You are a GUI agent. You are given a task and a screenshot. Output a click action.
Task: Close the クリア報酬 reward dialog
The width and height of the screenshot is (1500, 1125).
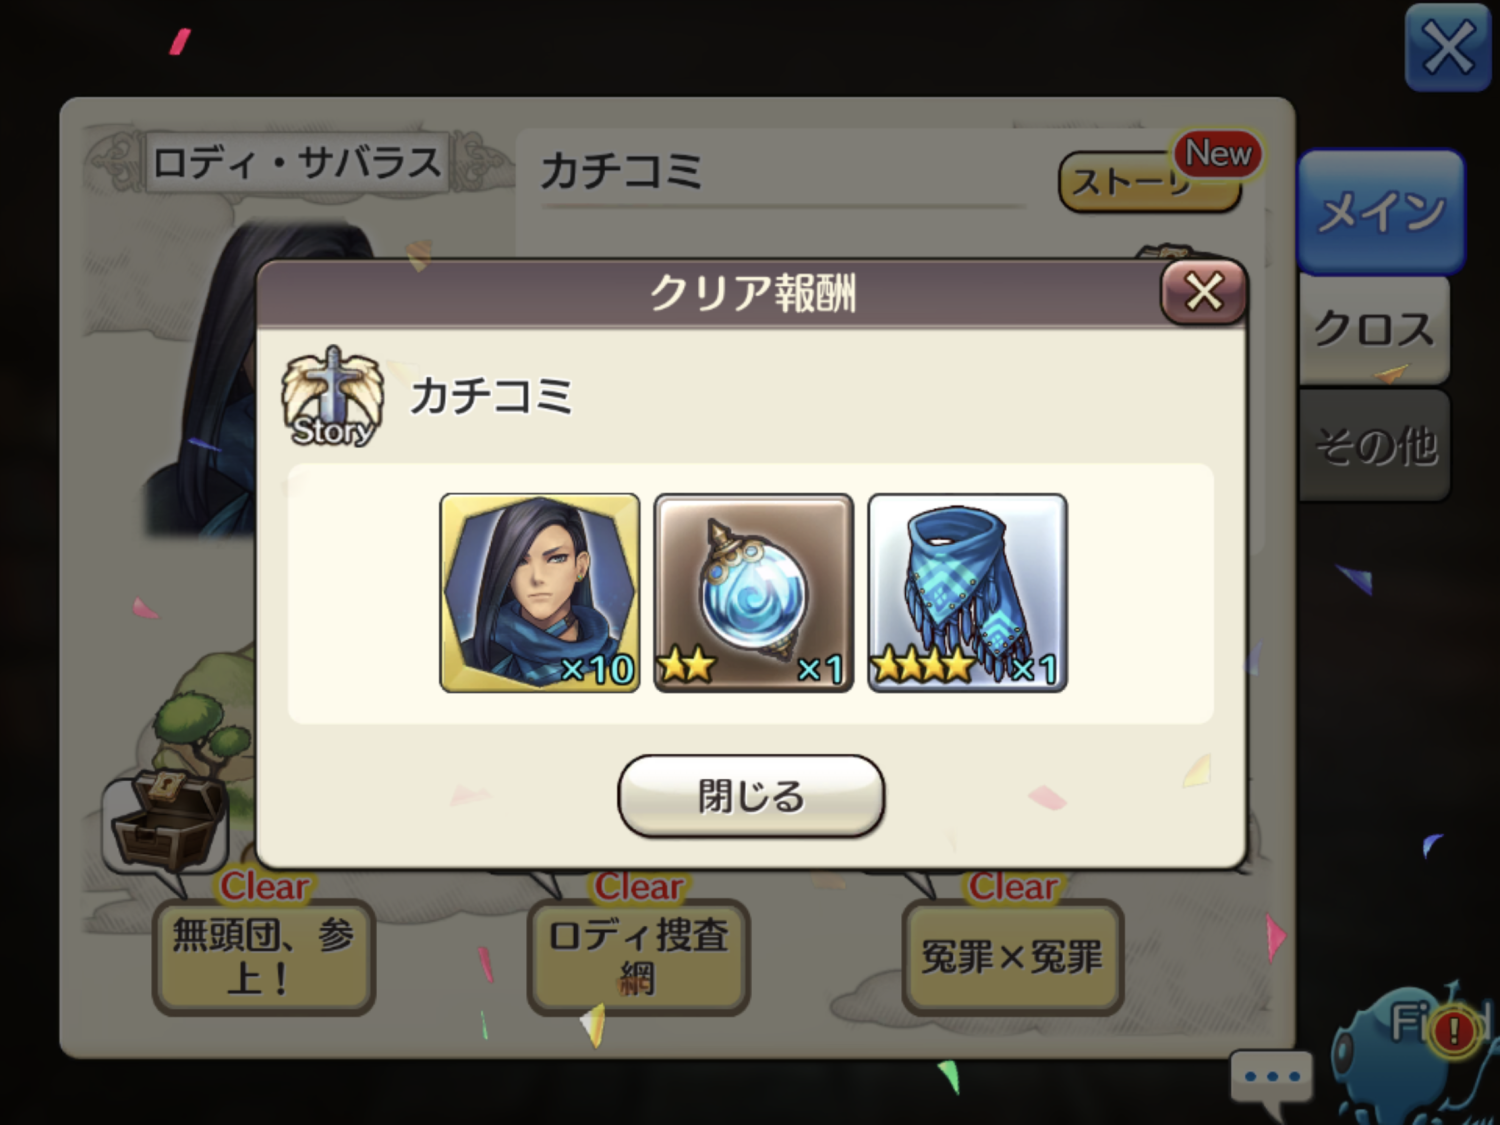pos(1204,292)
